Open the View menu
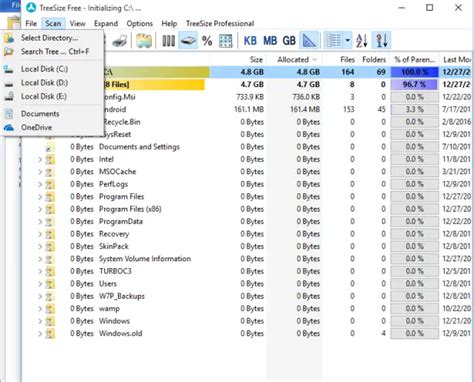 [77, 24]
